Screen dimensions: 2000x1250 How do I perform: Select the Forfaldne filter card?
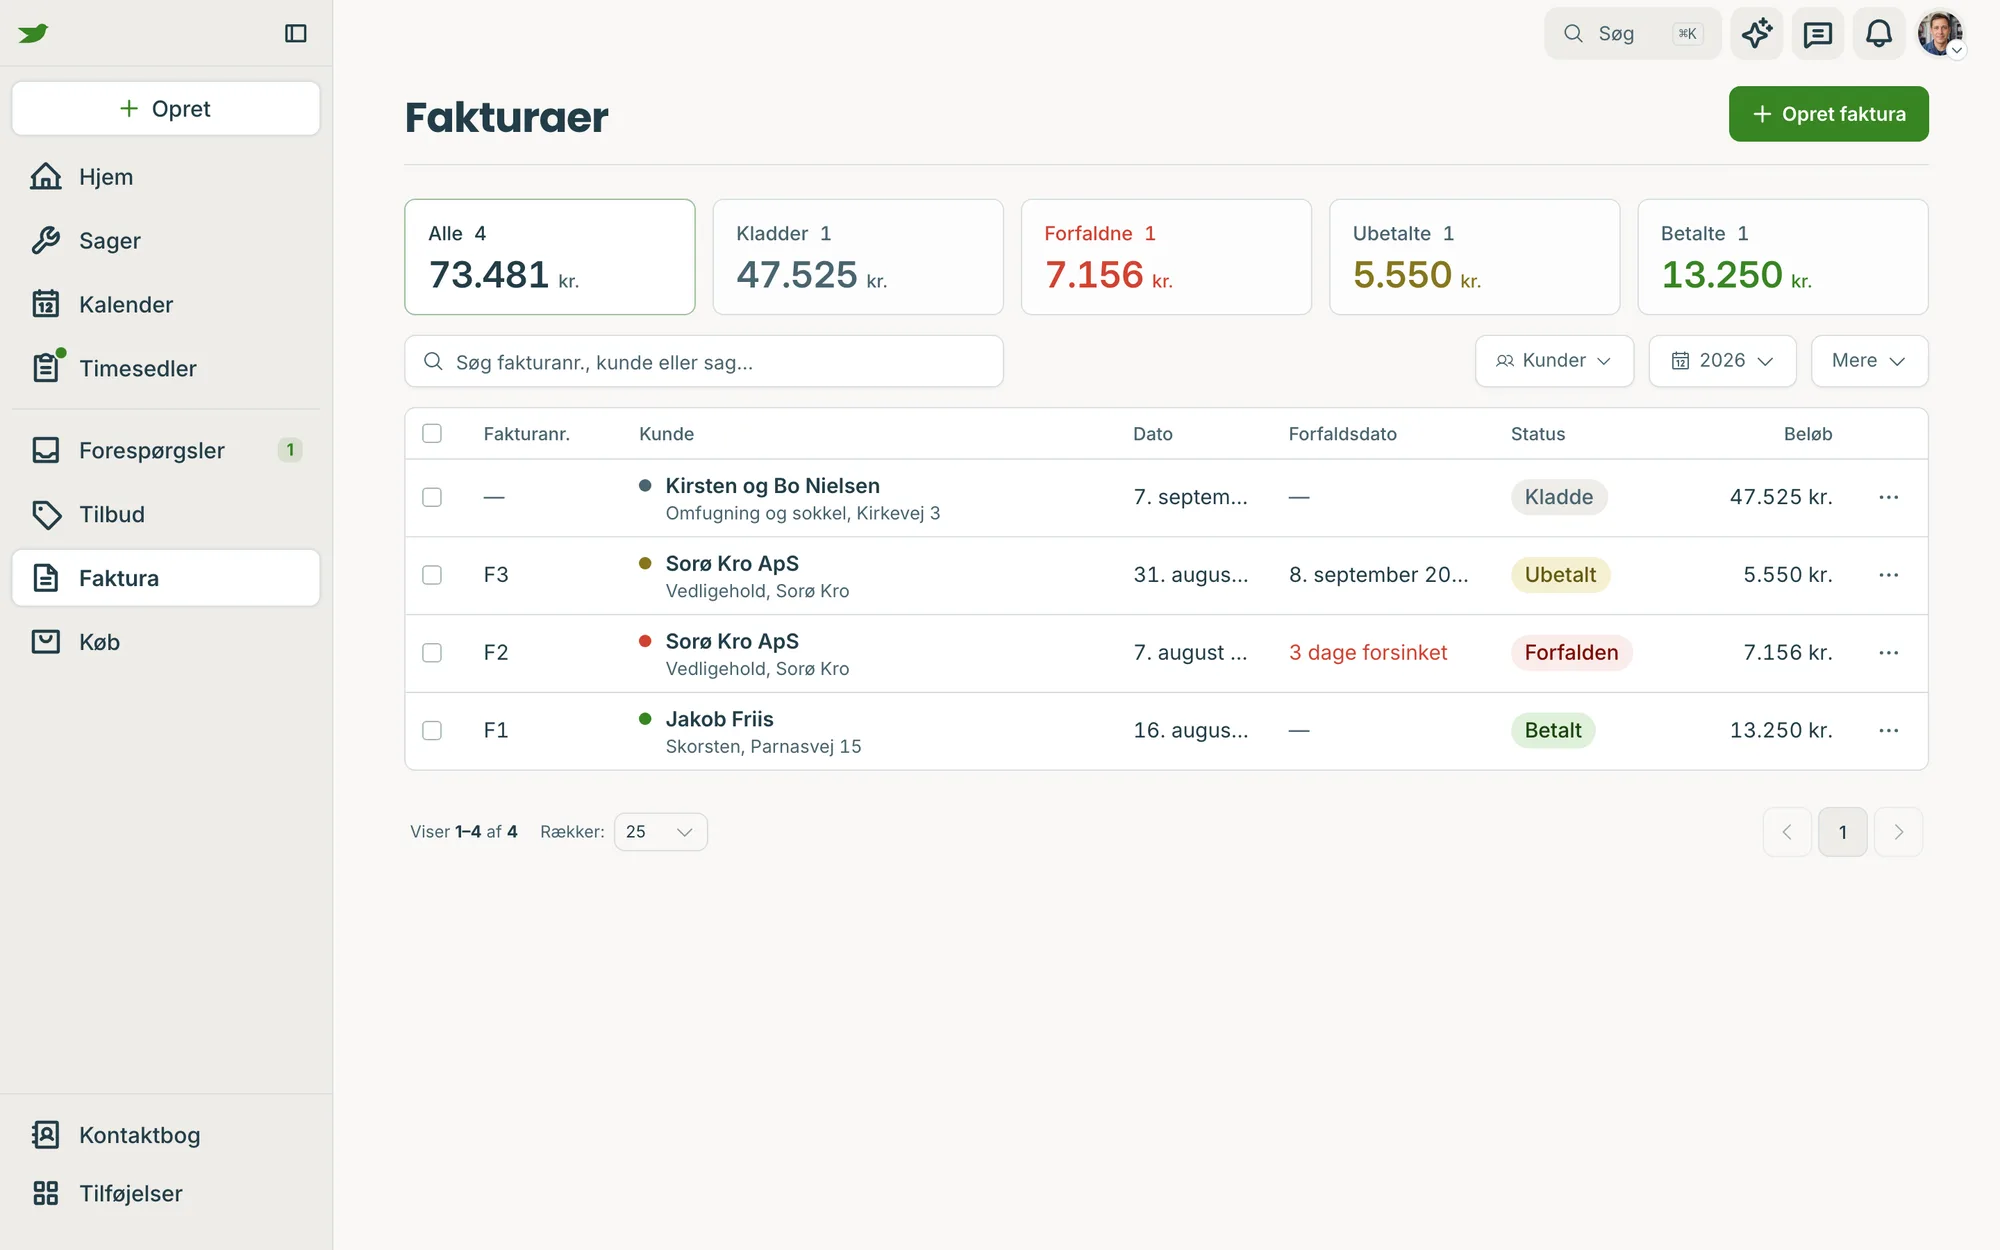click(1166, 257)
